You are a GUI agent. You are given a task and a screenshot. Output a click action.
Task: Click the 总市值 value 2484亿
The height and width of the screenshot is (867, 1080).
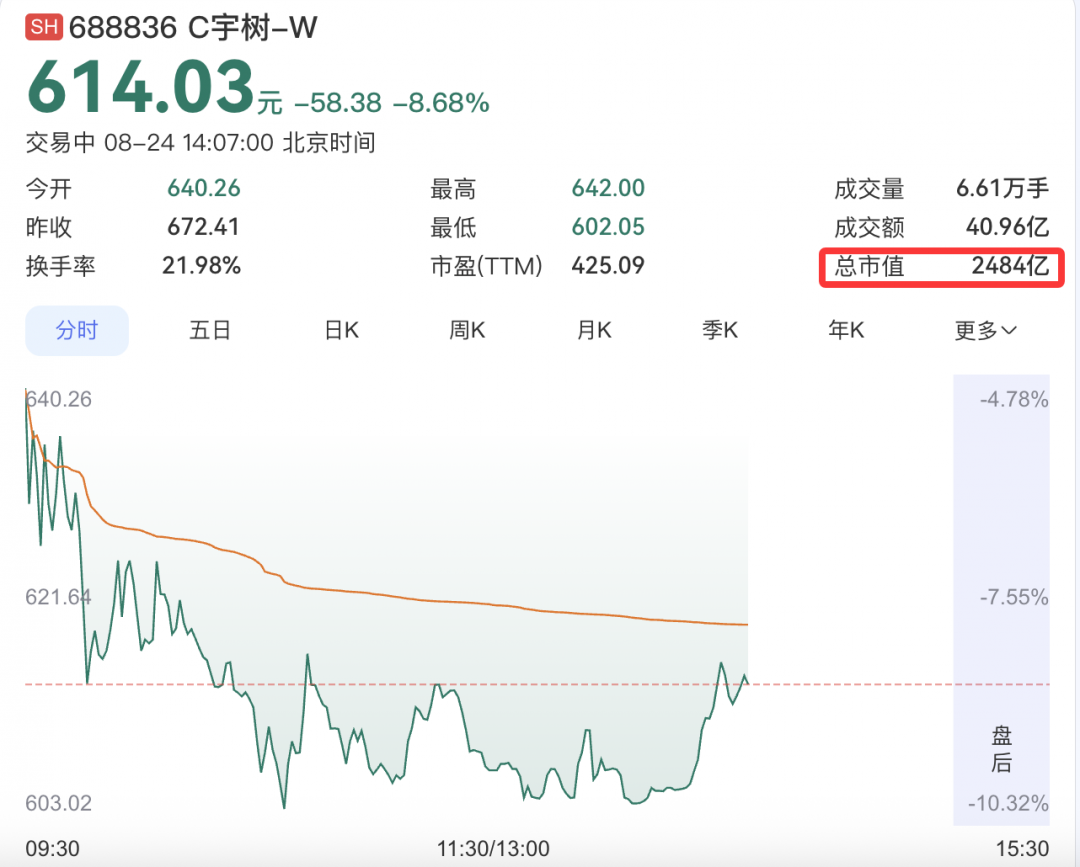coord(1010,265)
